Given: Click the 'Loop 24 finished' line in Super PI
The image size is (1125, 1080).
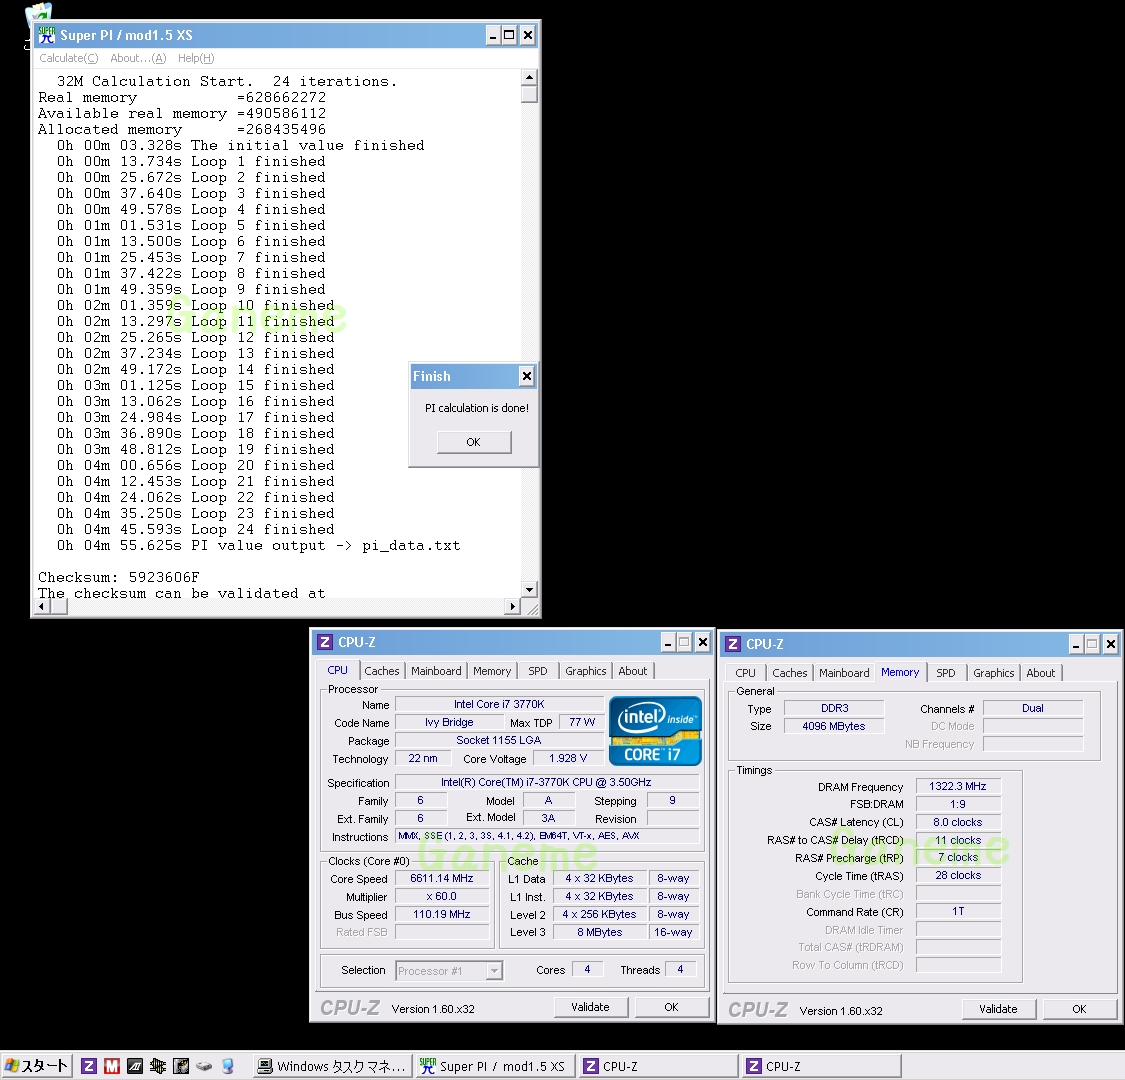Looking at the screenshot, I should pos(196,530).
